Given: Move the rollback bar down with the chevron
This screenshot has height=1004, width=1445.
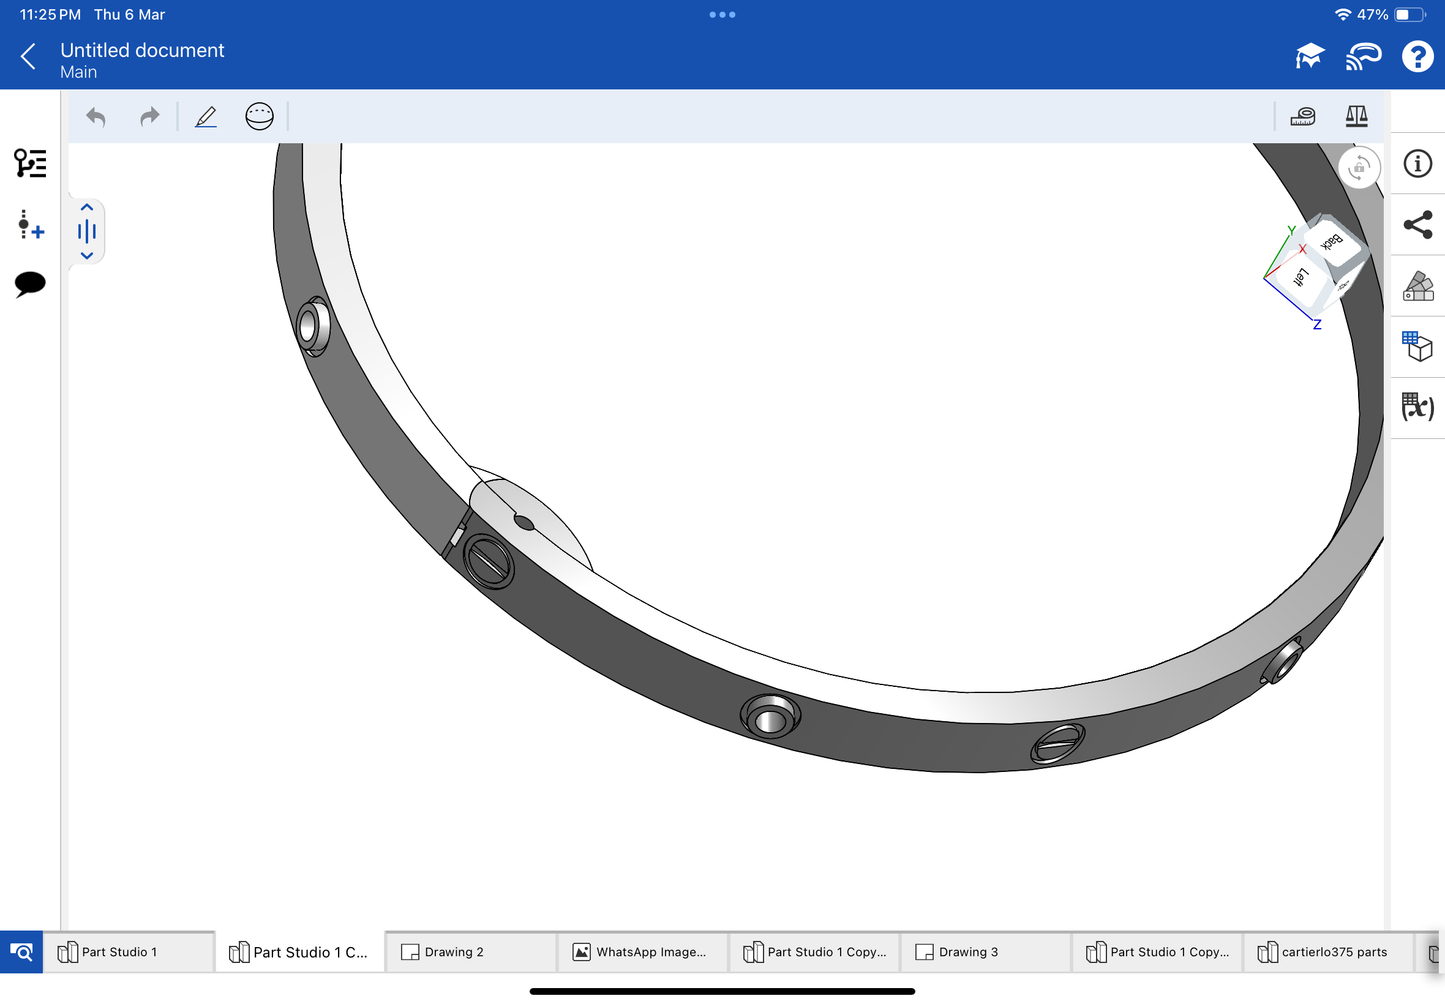Looking at the screenshot, I should (x=87, y=256).
